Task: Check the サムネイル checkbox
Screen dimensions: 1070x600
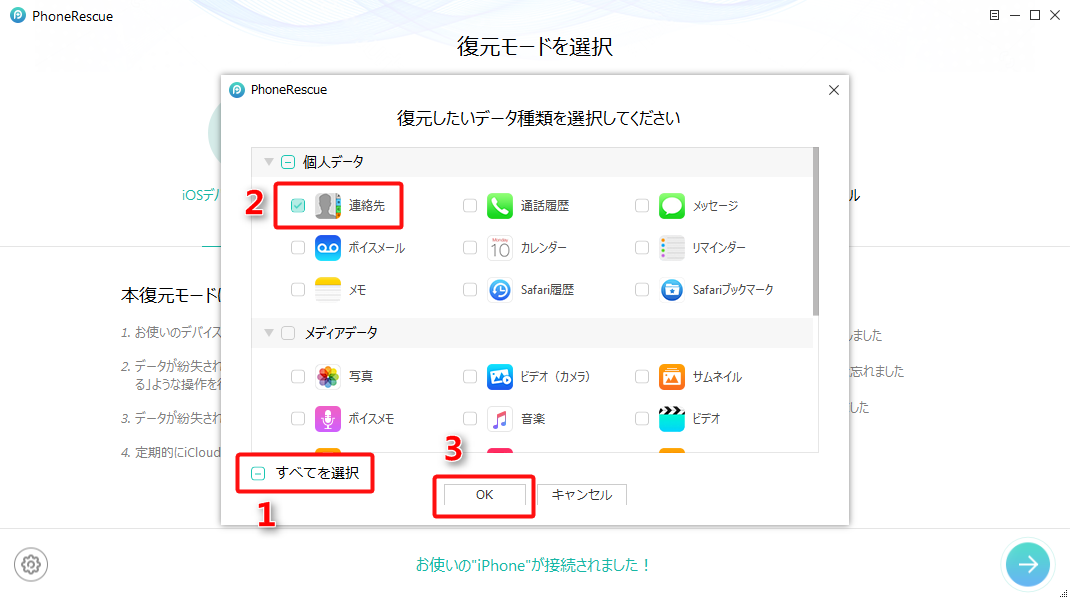Action: [641, 376]
